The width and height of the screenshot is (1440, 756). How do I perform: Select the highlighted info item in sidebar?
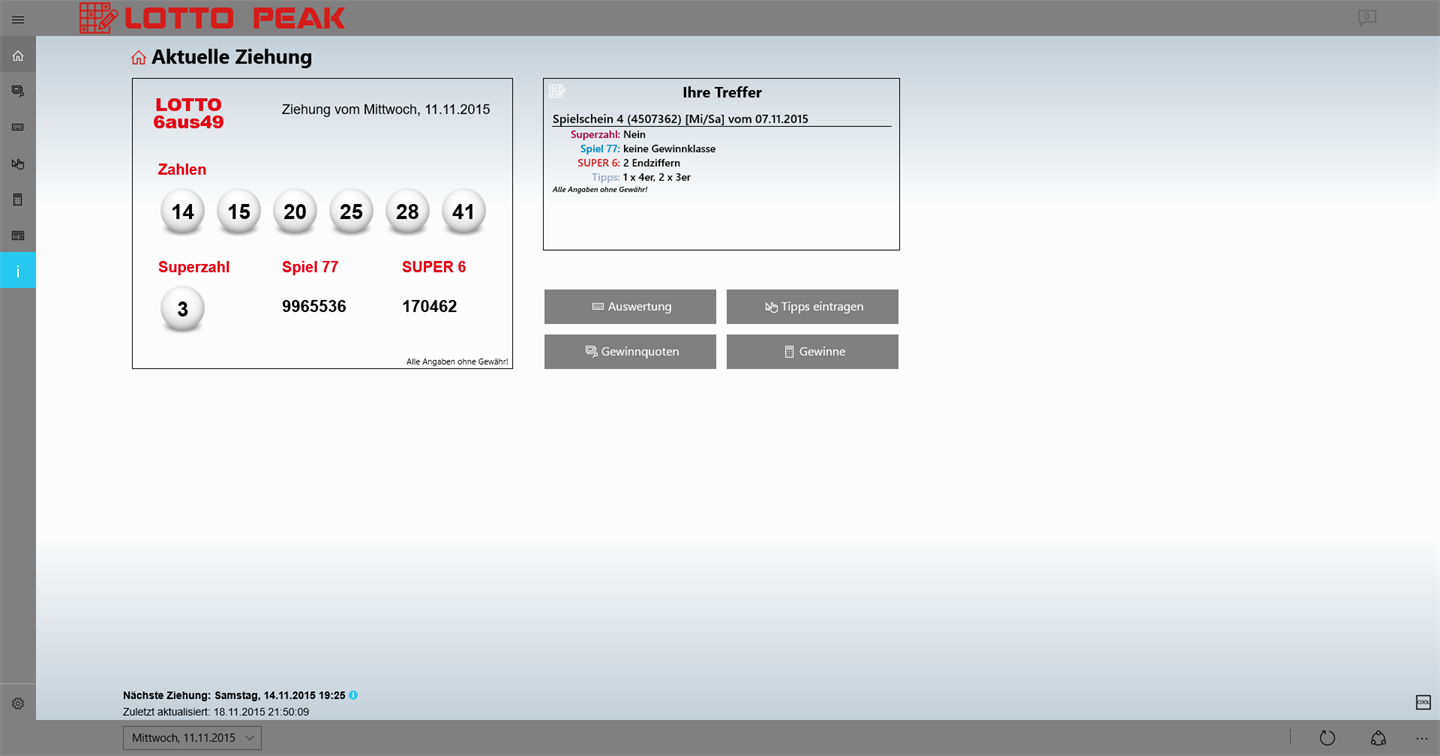(18, 271)
